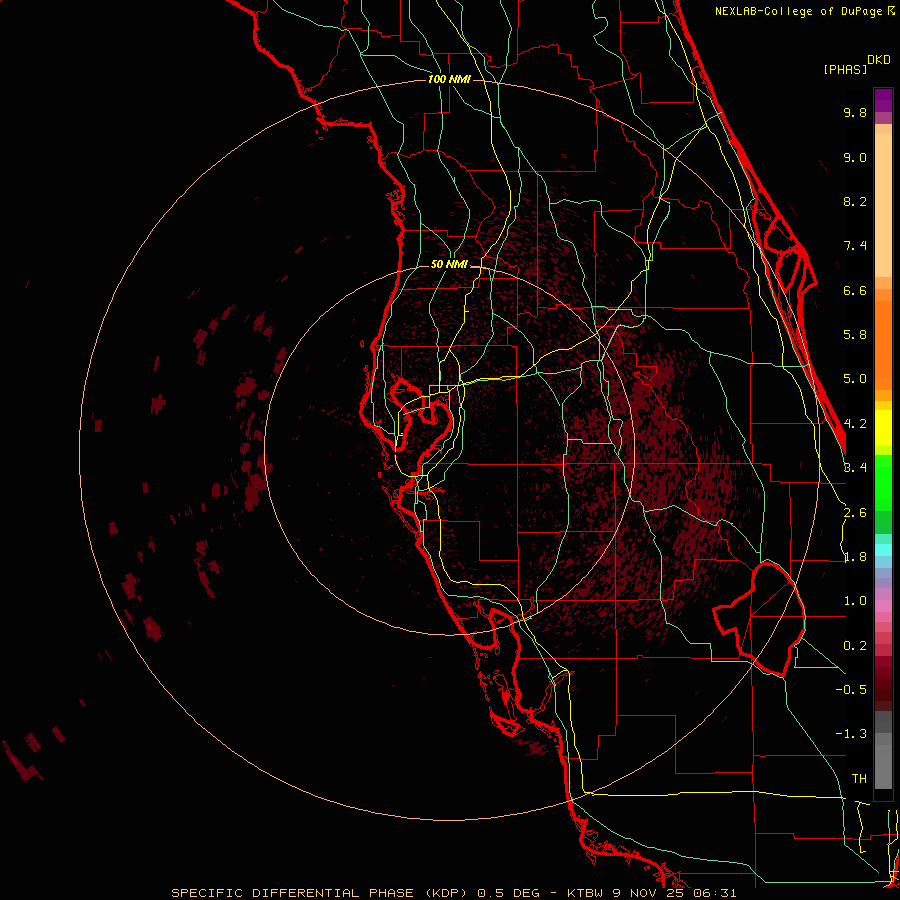Click the 9.0 color scale value

(855, 157)
